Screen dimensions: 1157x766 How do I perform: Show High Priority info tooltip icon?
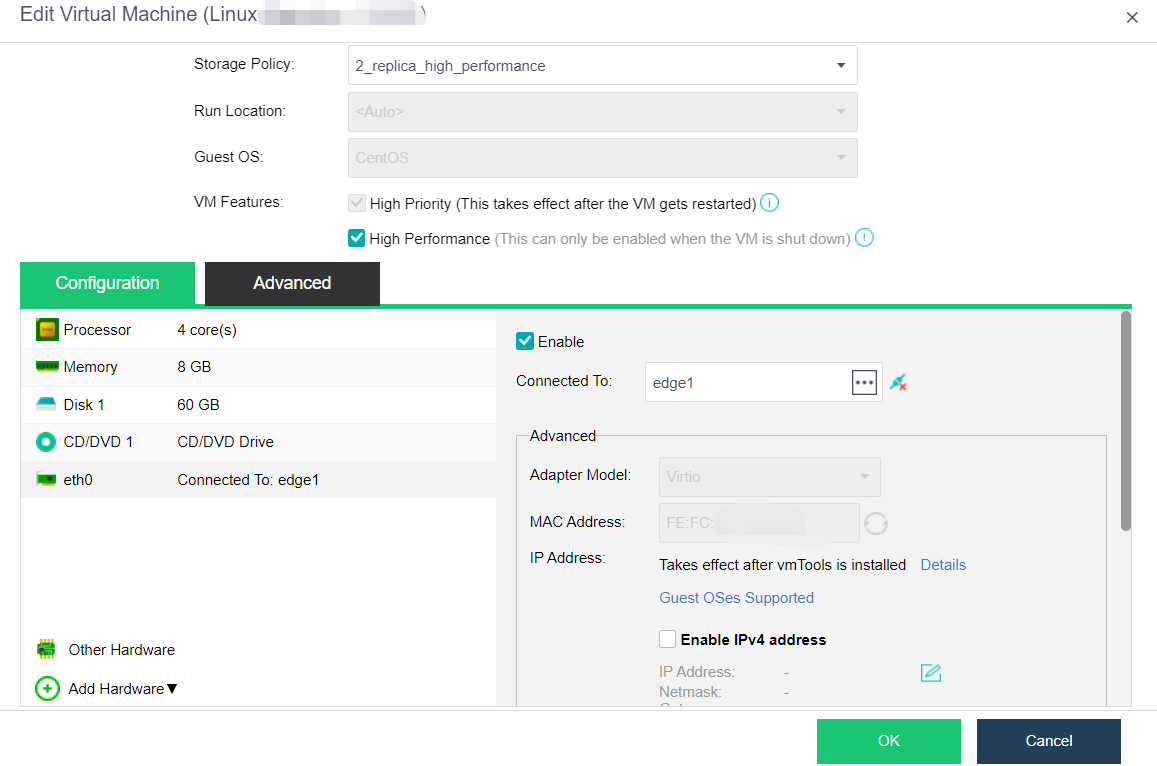coord(769,203)
